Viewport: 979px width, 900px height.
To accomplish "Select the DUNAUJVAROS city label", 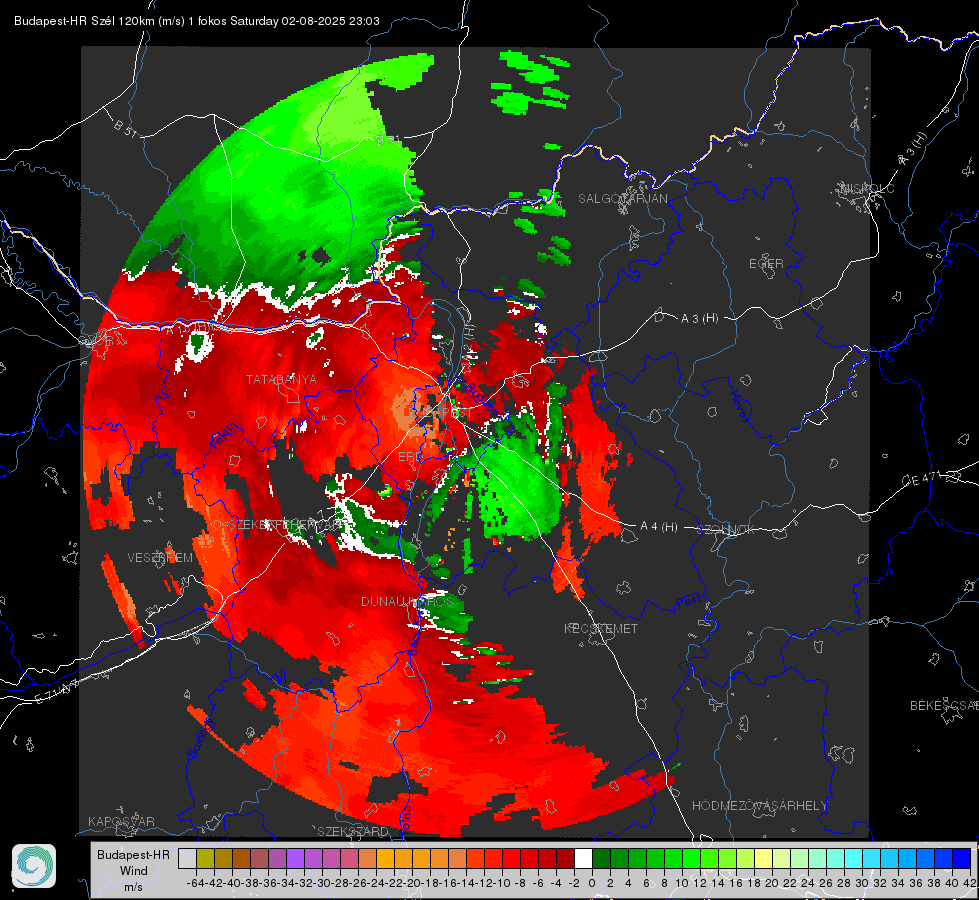I will tap(408, 601).
